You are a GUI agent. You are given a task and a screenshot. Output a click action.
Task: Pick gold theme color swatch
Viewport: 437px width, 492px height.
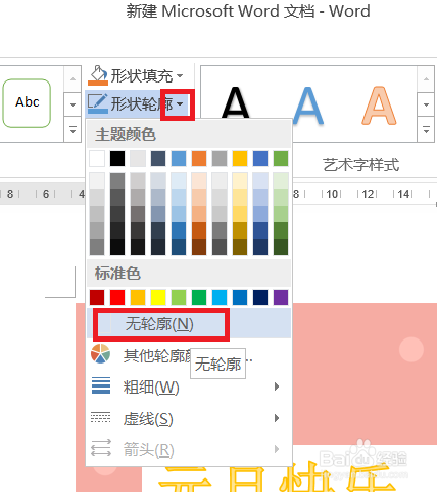(x=240, y=158)
